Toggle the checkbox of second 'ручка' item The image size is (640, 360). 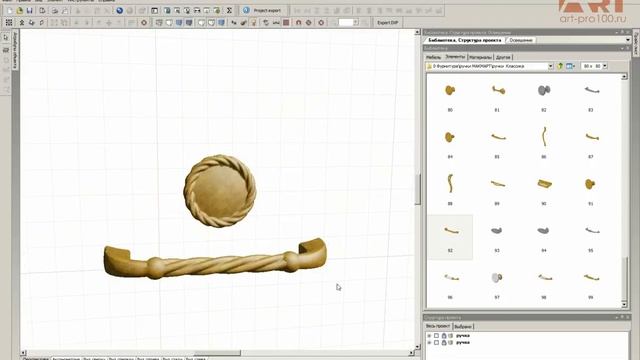point(436,342)
